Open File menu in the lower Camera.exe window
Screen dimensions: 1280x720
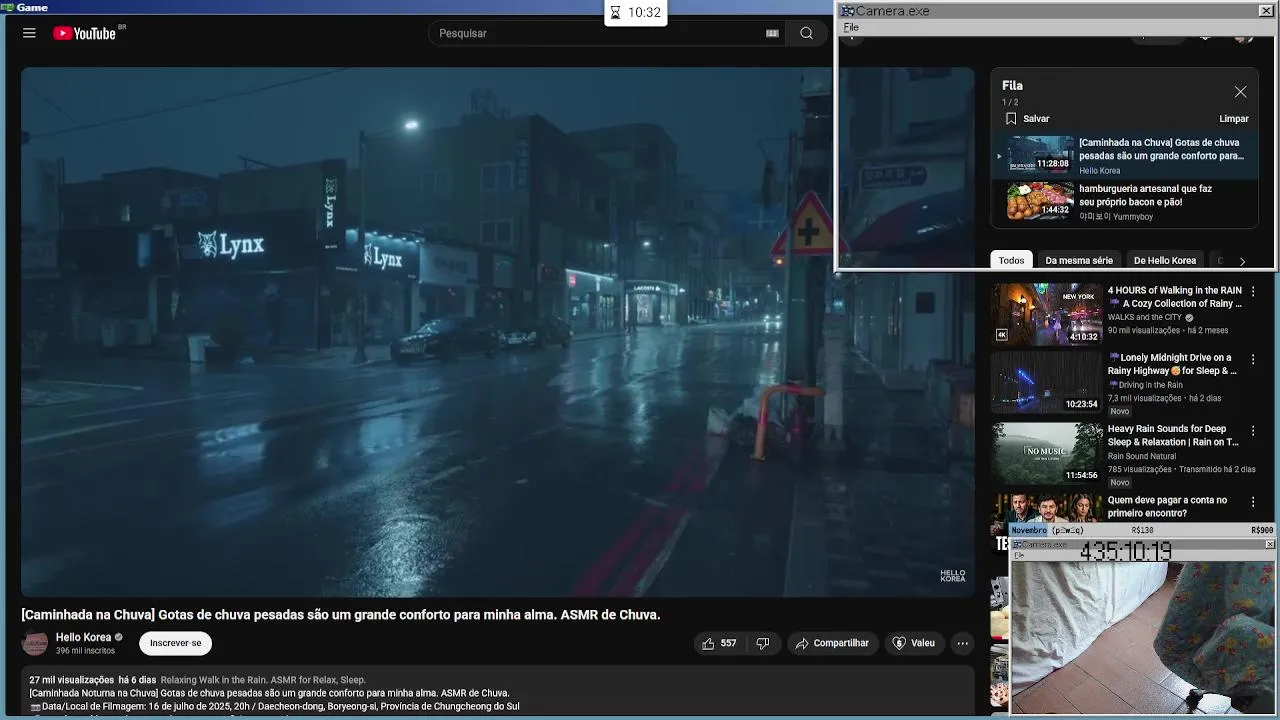(1019, 555)
